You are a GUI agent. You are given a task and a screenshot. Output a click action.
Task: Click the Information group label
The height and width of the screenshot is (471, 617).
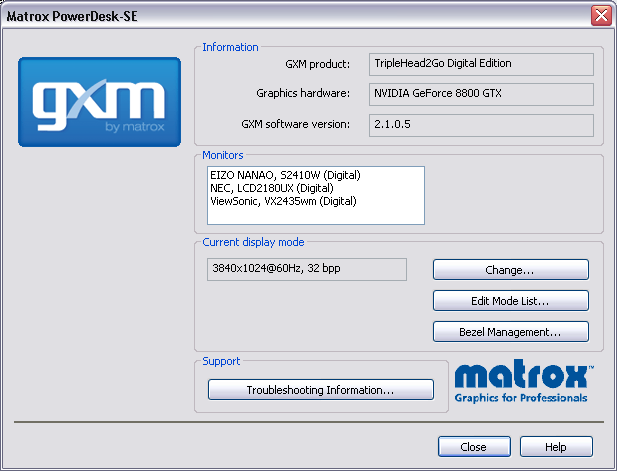tap(230, 47)
